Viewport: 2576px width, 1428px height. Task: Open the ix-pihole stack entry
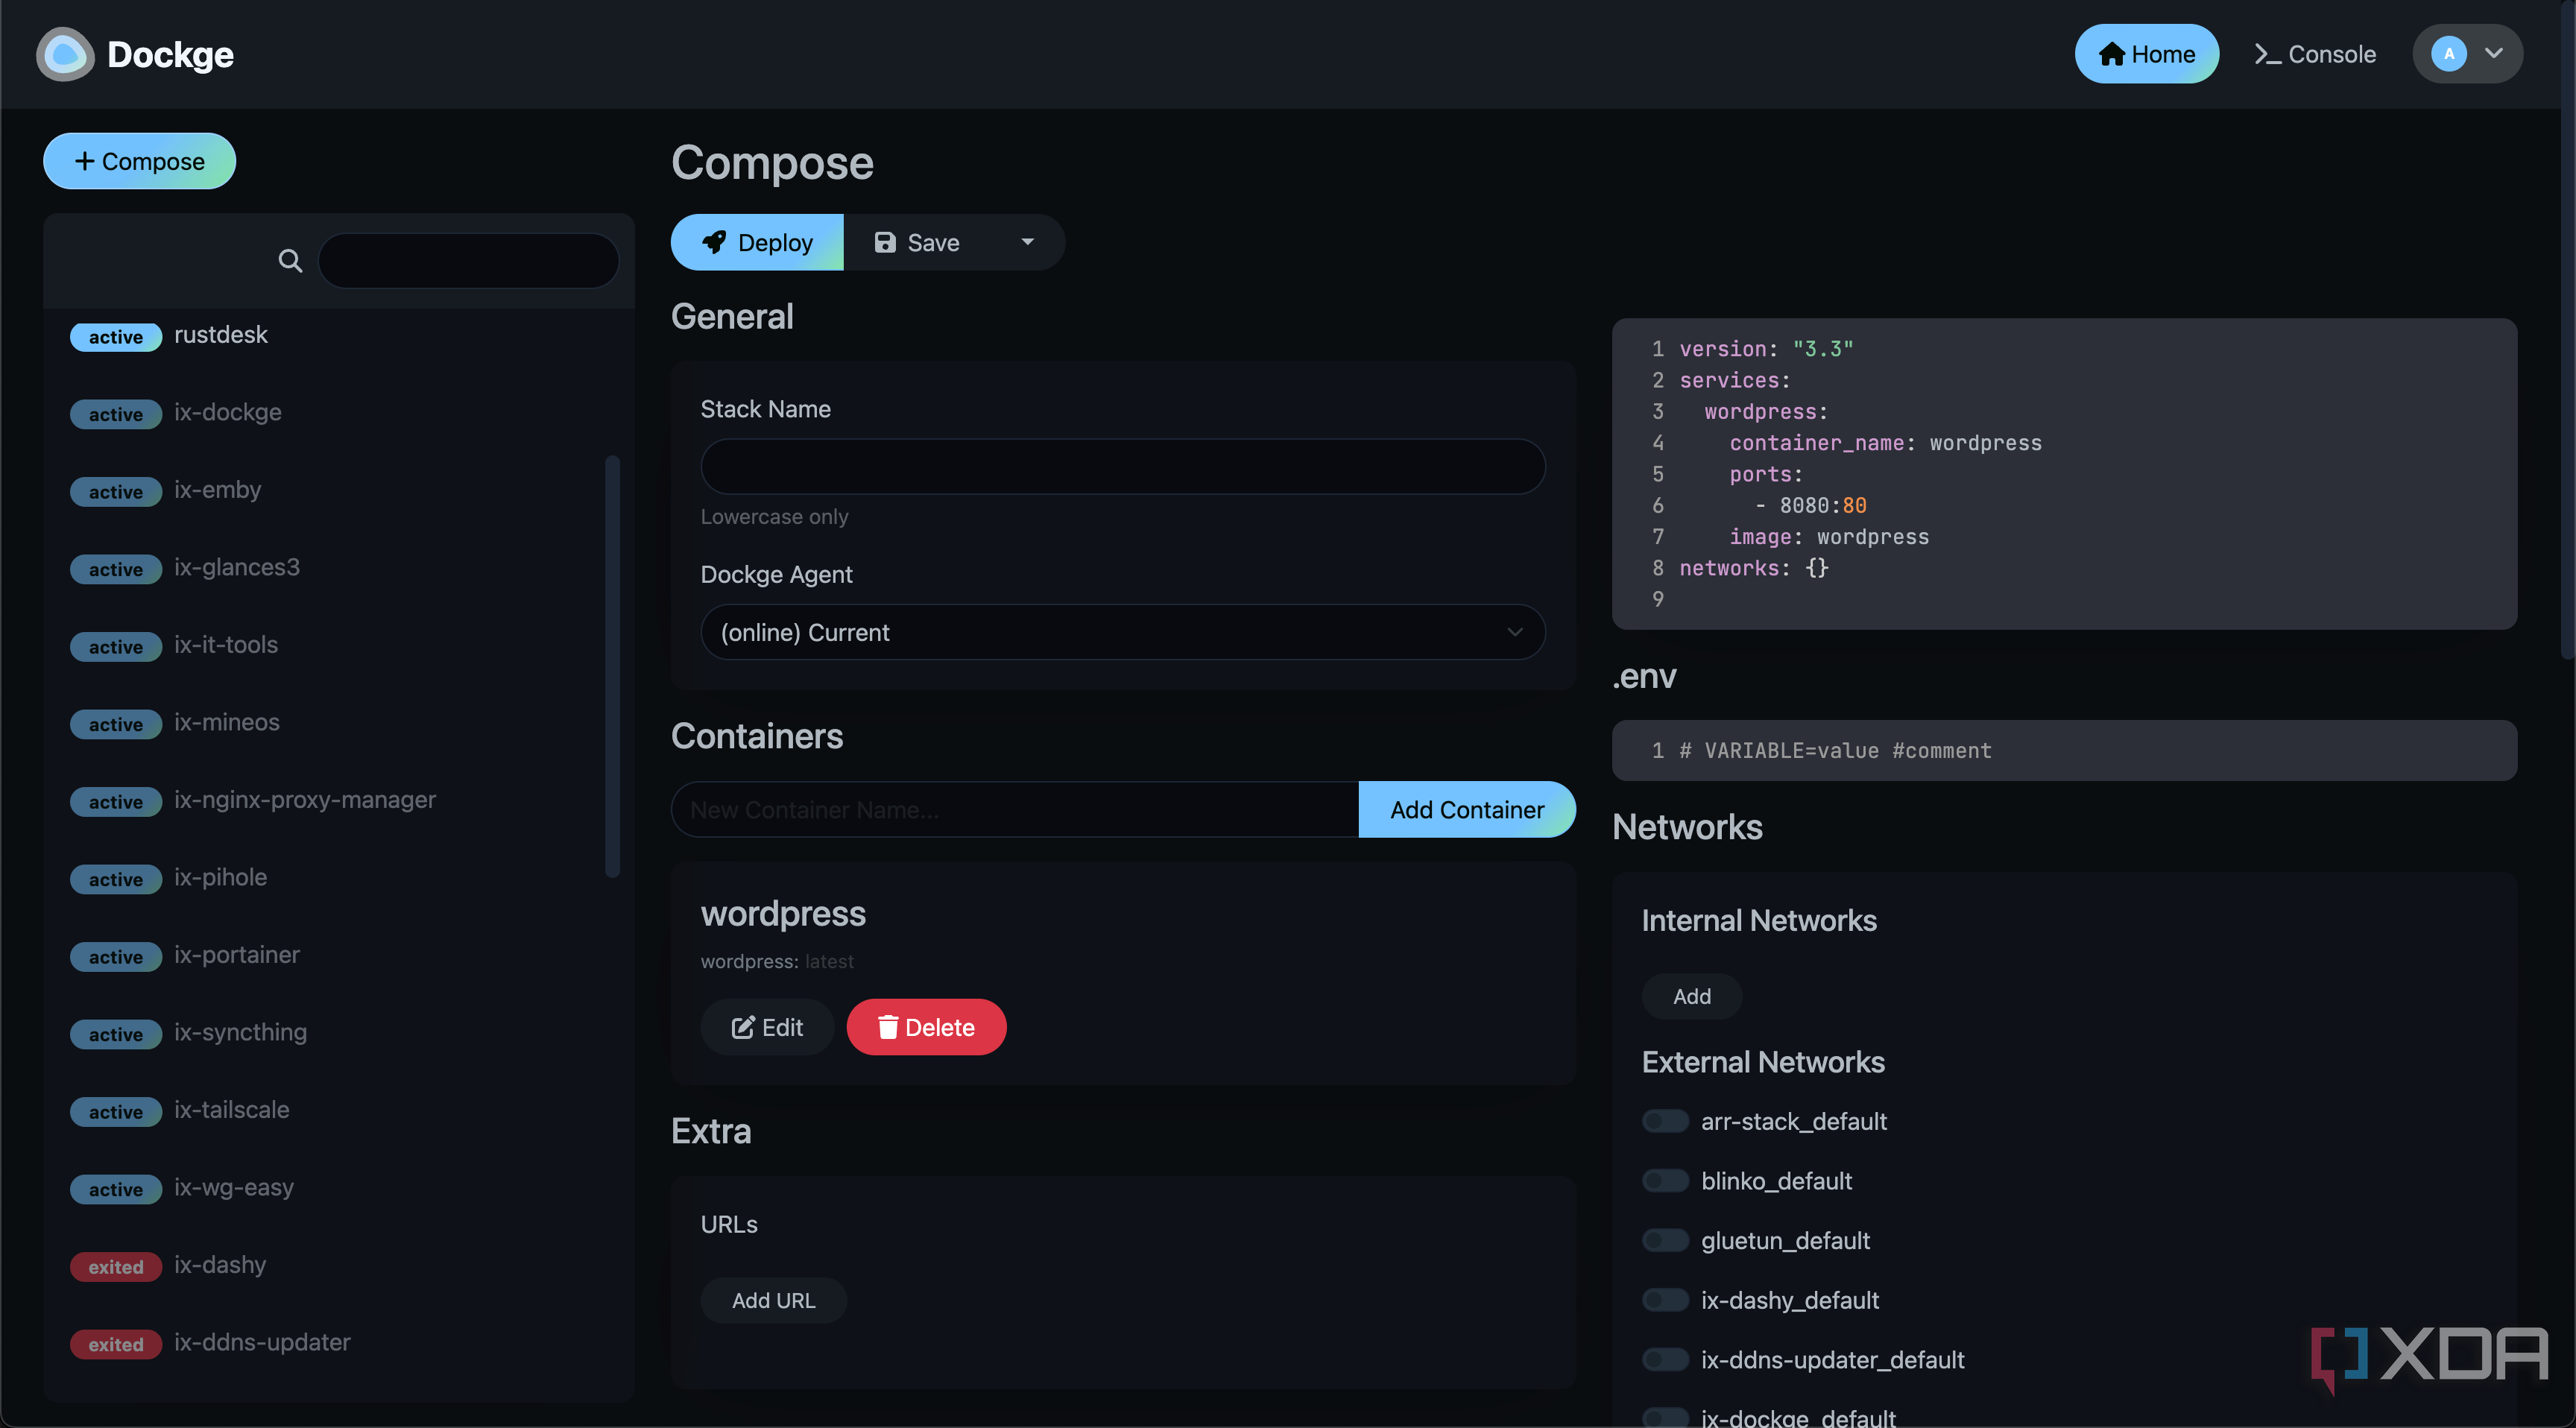point(220,877)
